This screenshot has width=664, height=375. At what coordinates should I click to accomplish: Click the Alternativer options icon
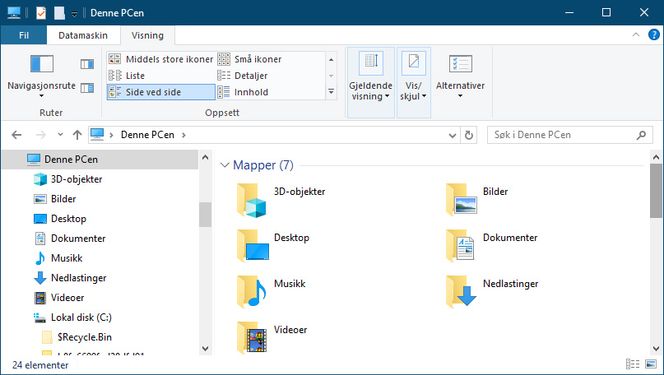tap(460, 64)
